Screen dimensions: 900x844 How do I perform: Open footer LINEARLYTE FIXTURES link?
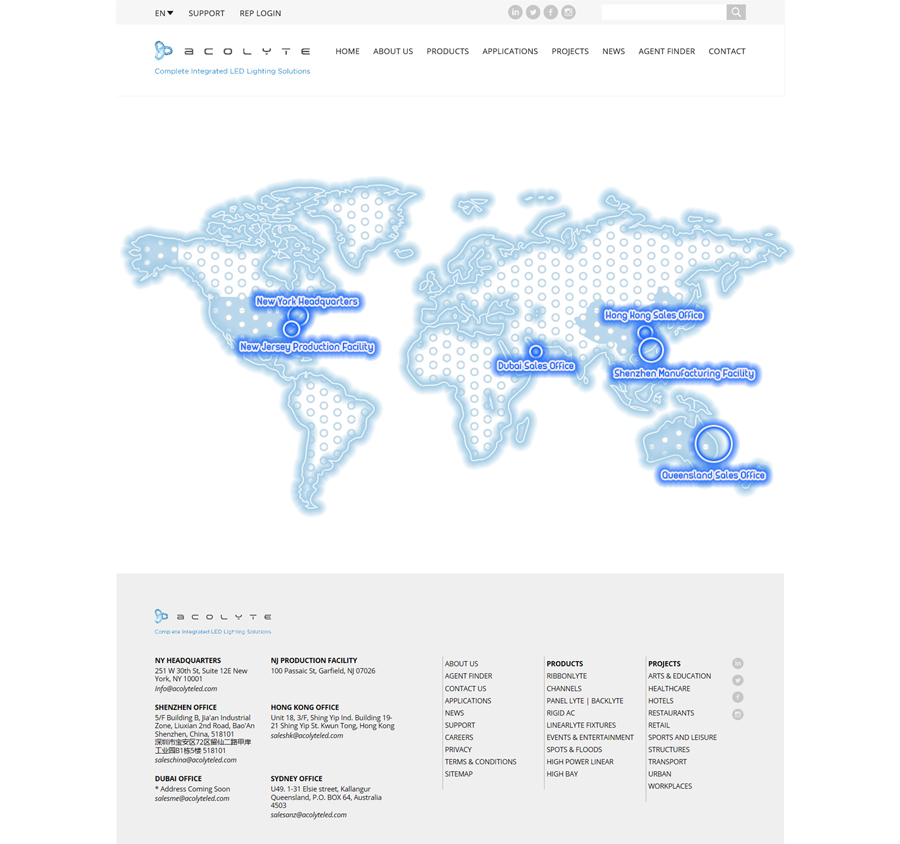pyautogui.click(x=581, y=725)
